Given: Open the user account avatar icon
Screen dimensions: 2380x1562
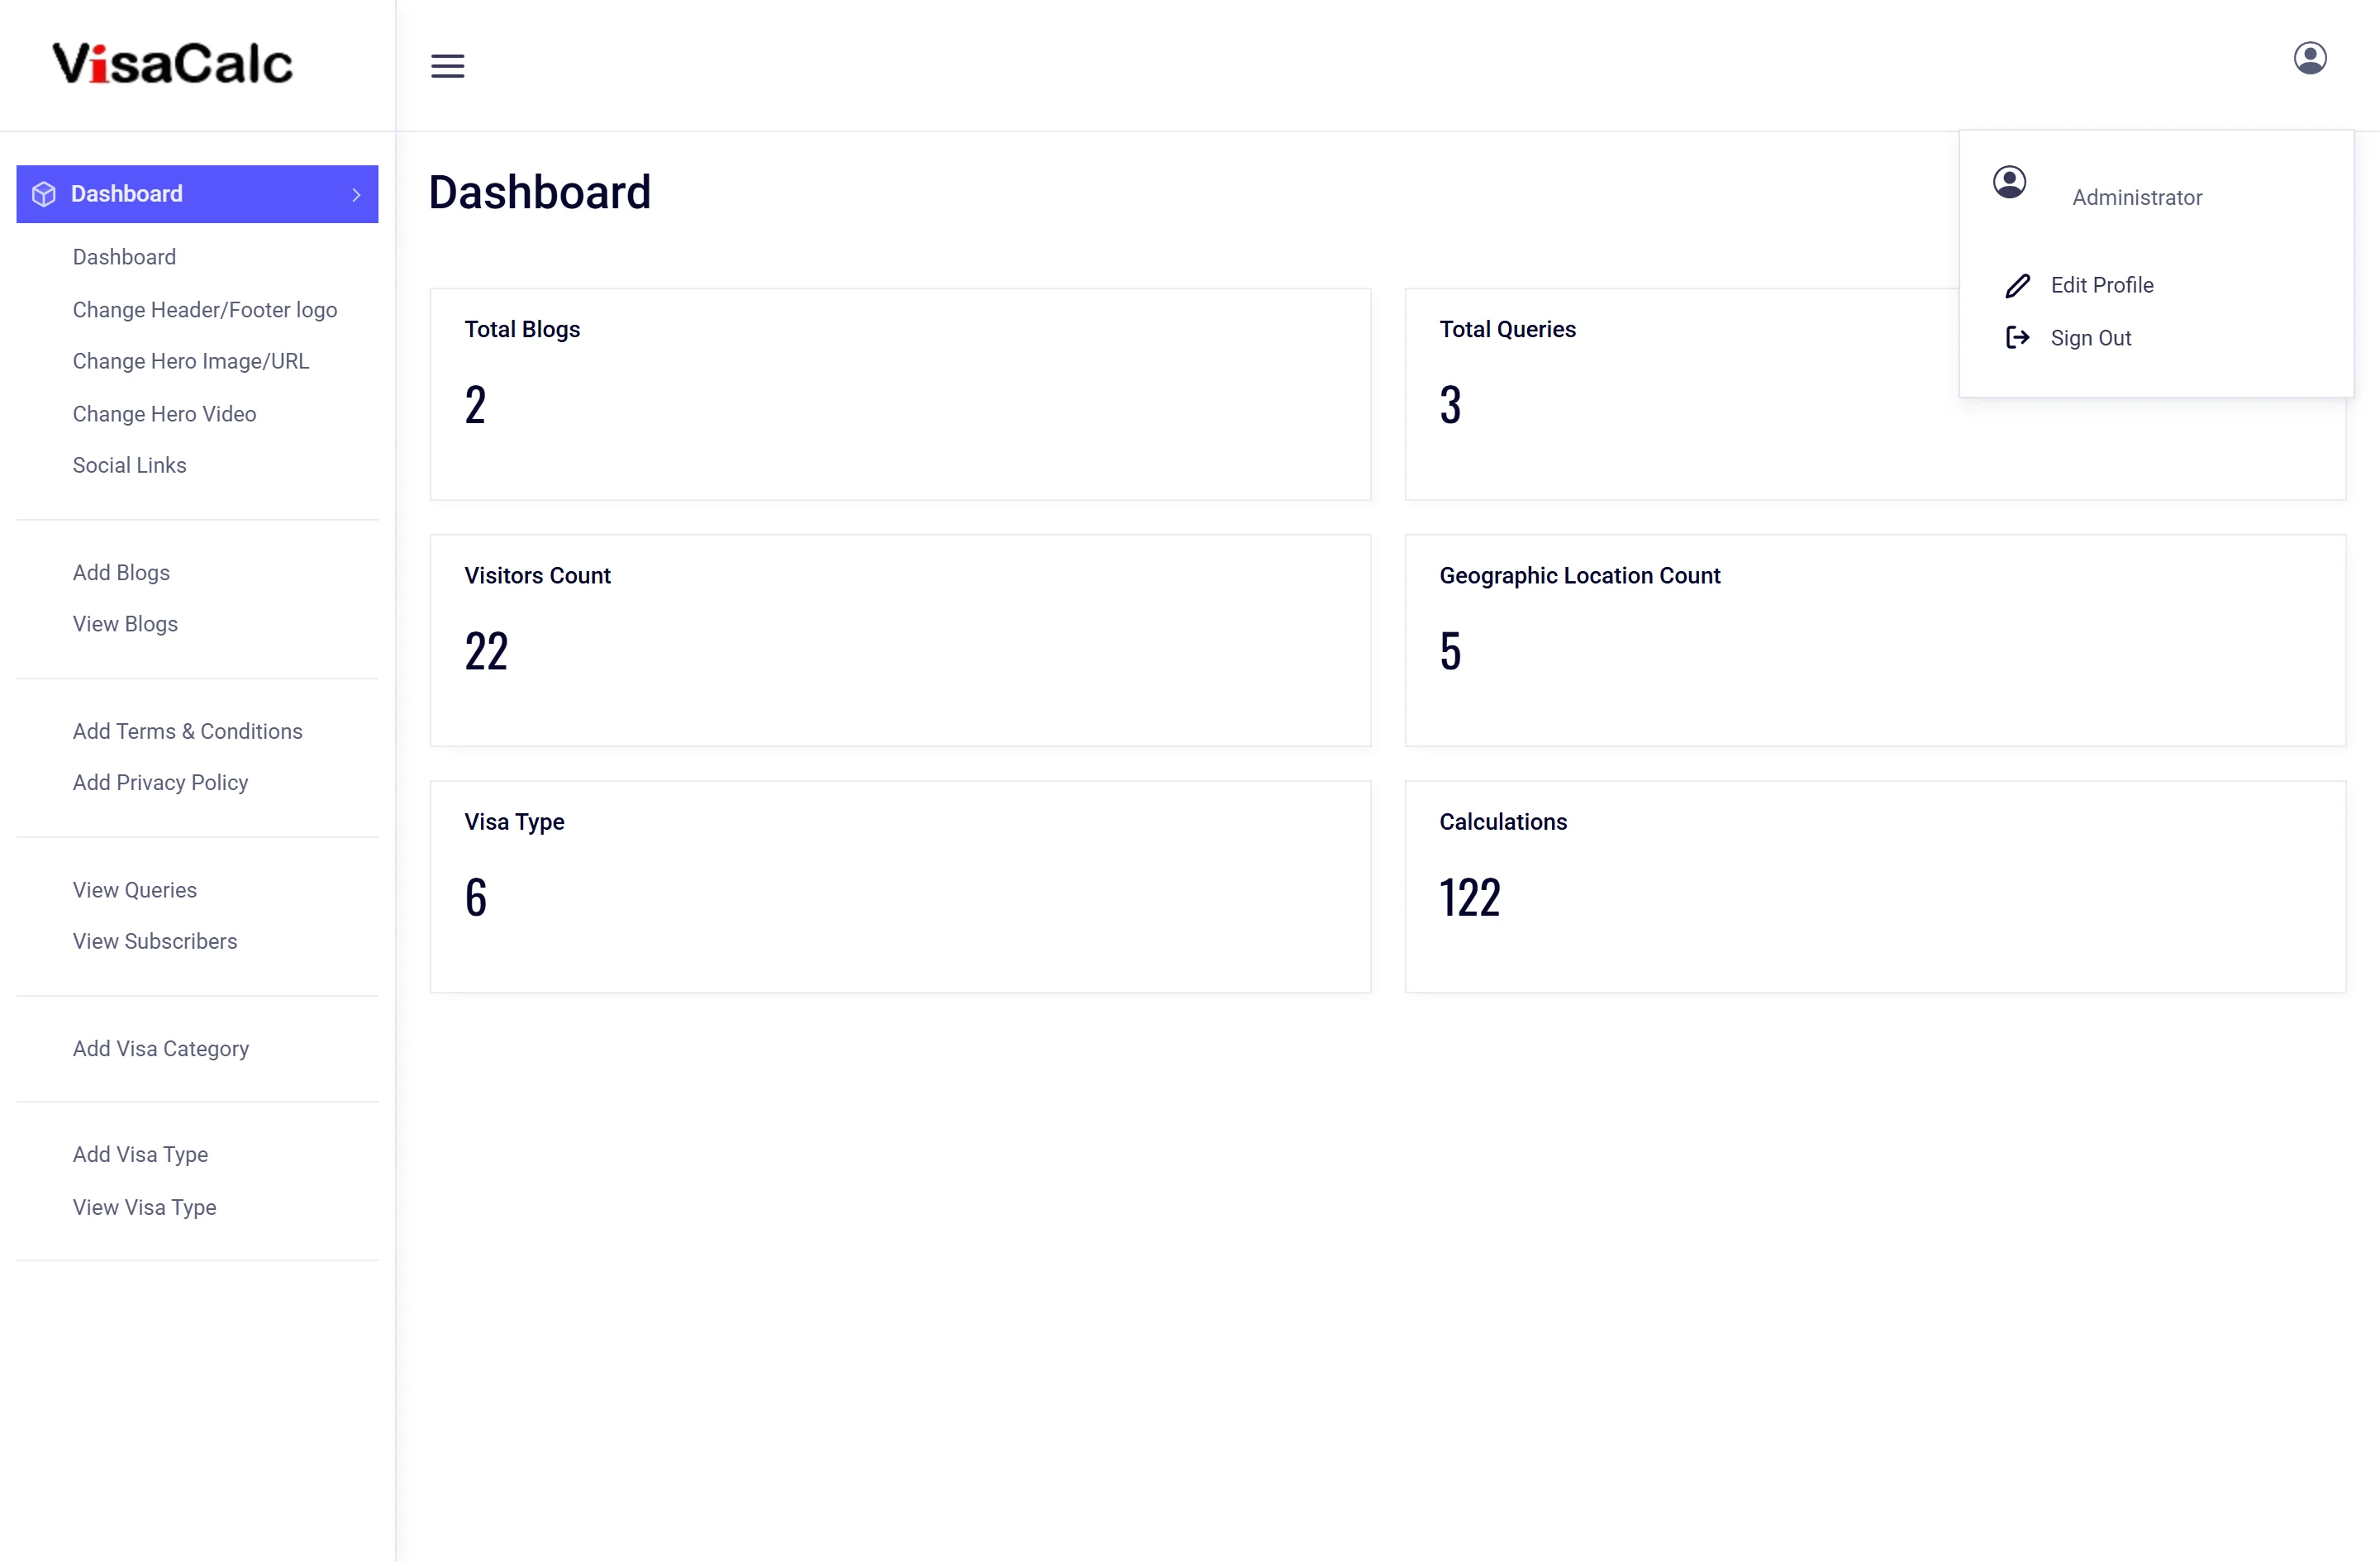Looking at the screenshot, I should pos(2309,59).
